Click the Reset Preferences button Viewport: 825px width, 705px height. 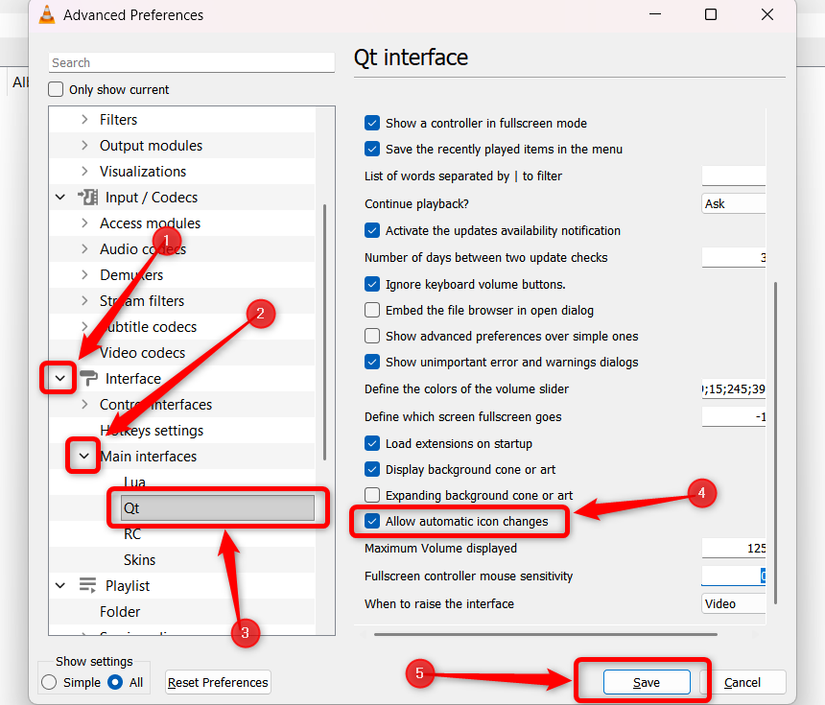(x=218, y=682)
